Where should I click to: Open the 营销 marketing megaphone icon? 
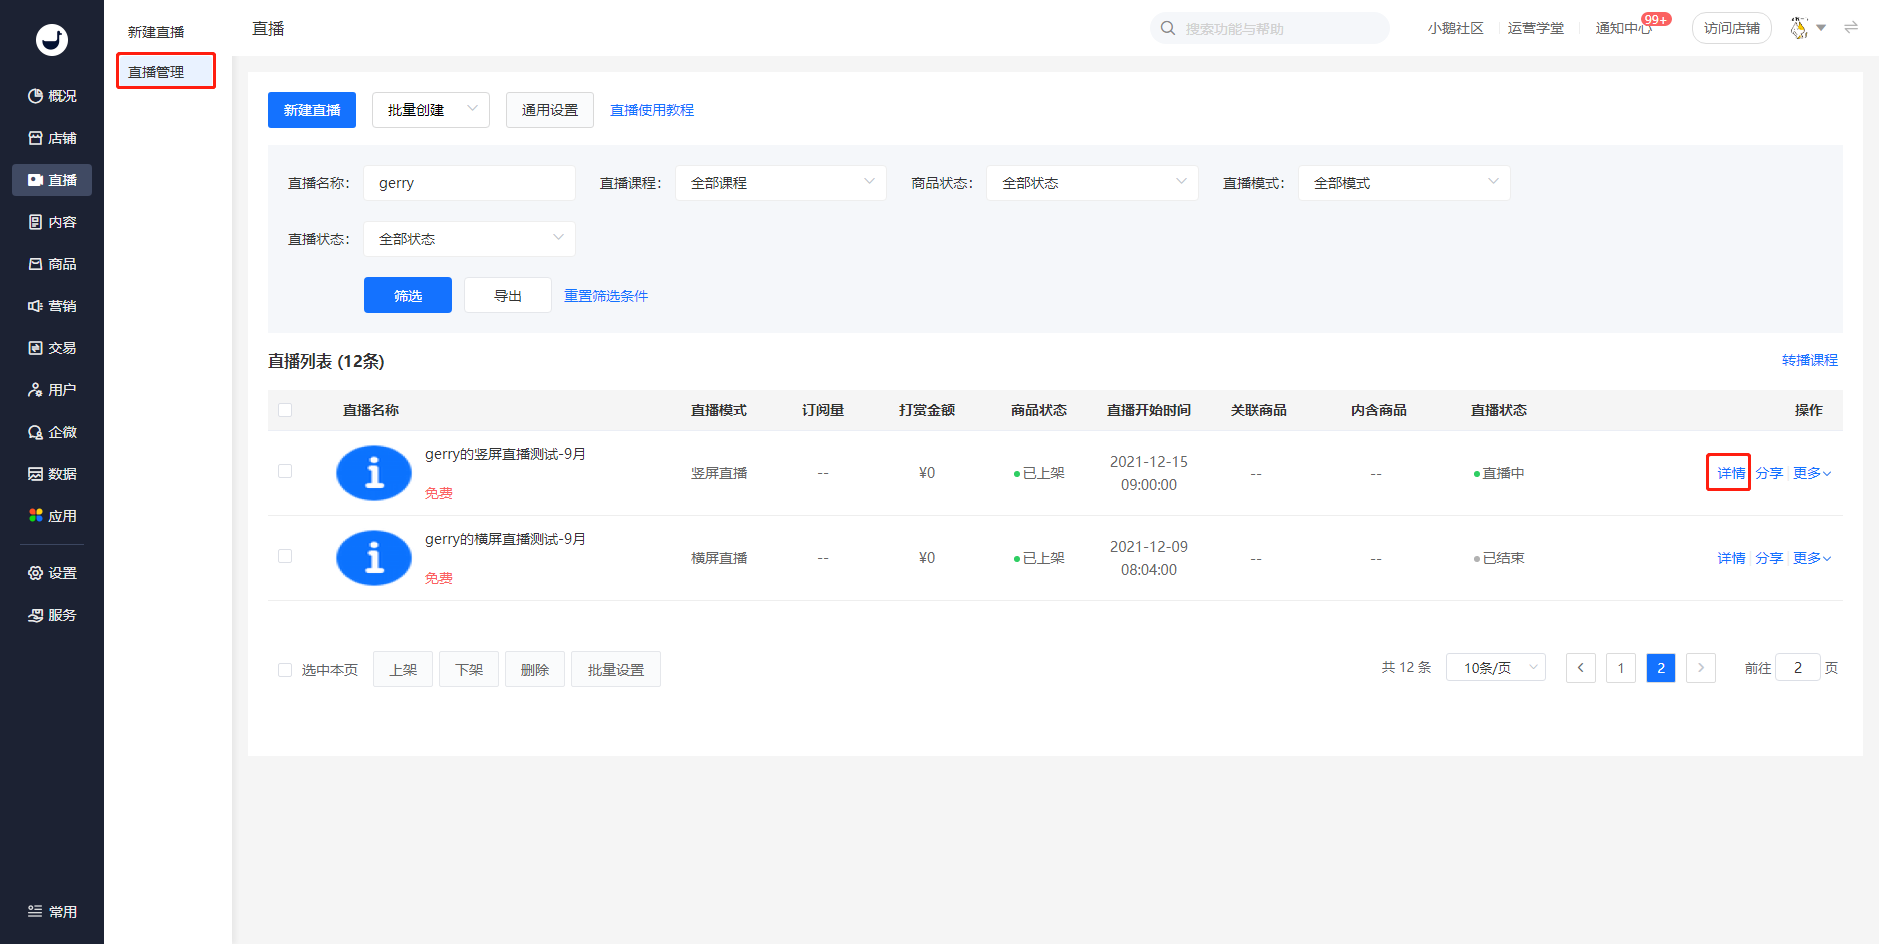pyautogui.click(x=36, y=306)
